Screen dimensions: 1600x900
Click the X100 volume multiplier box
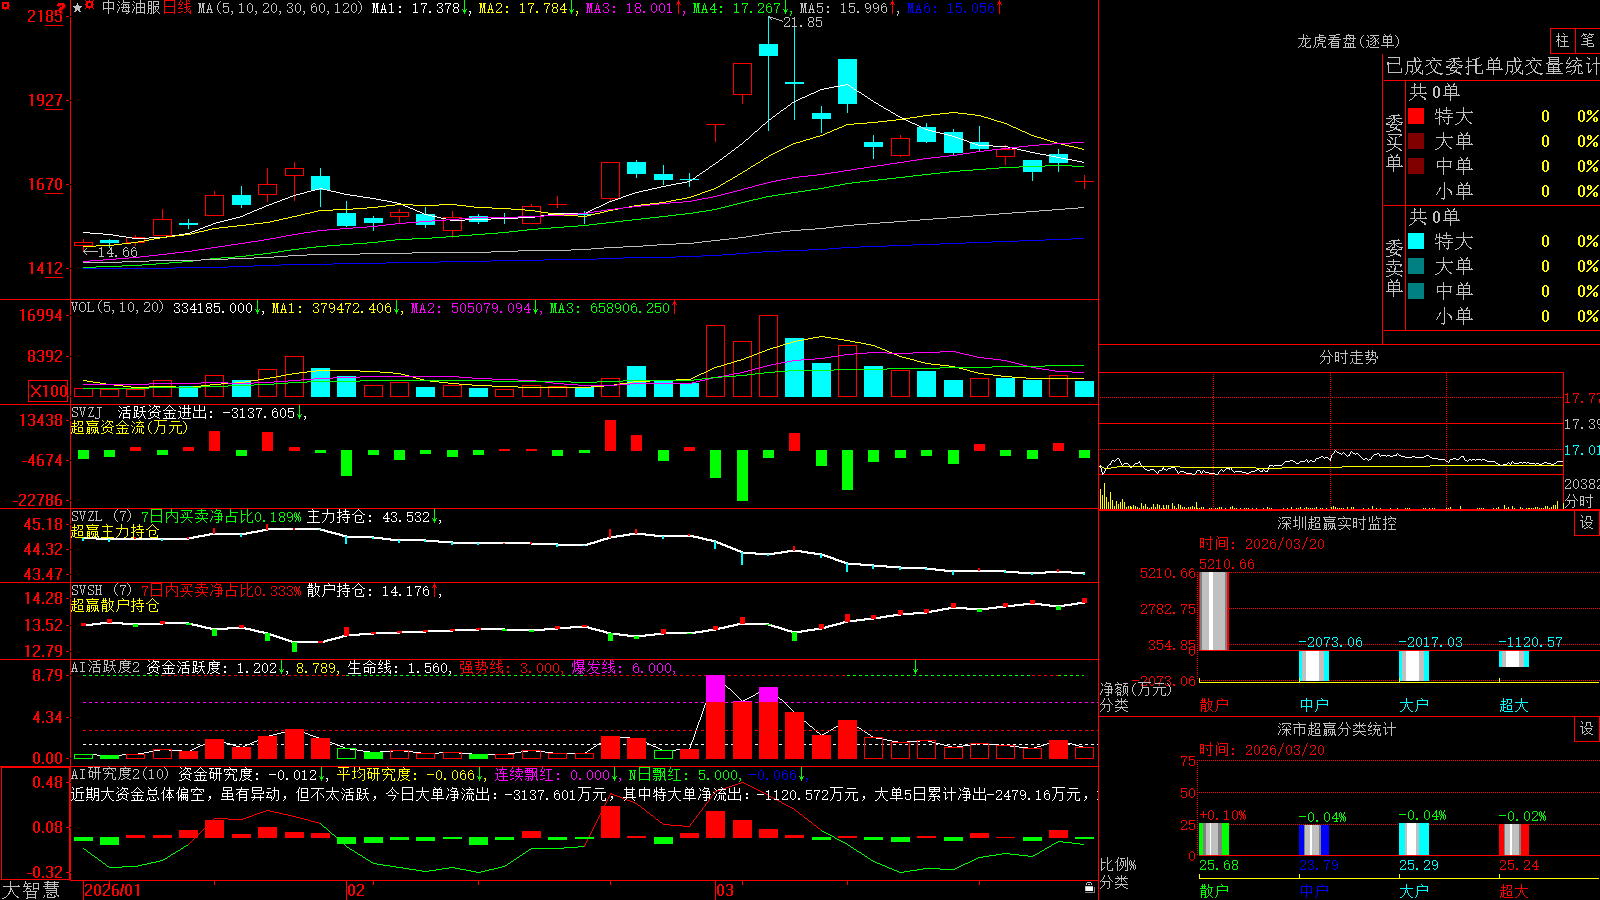pyautogui.click(x=48, y=391)
